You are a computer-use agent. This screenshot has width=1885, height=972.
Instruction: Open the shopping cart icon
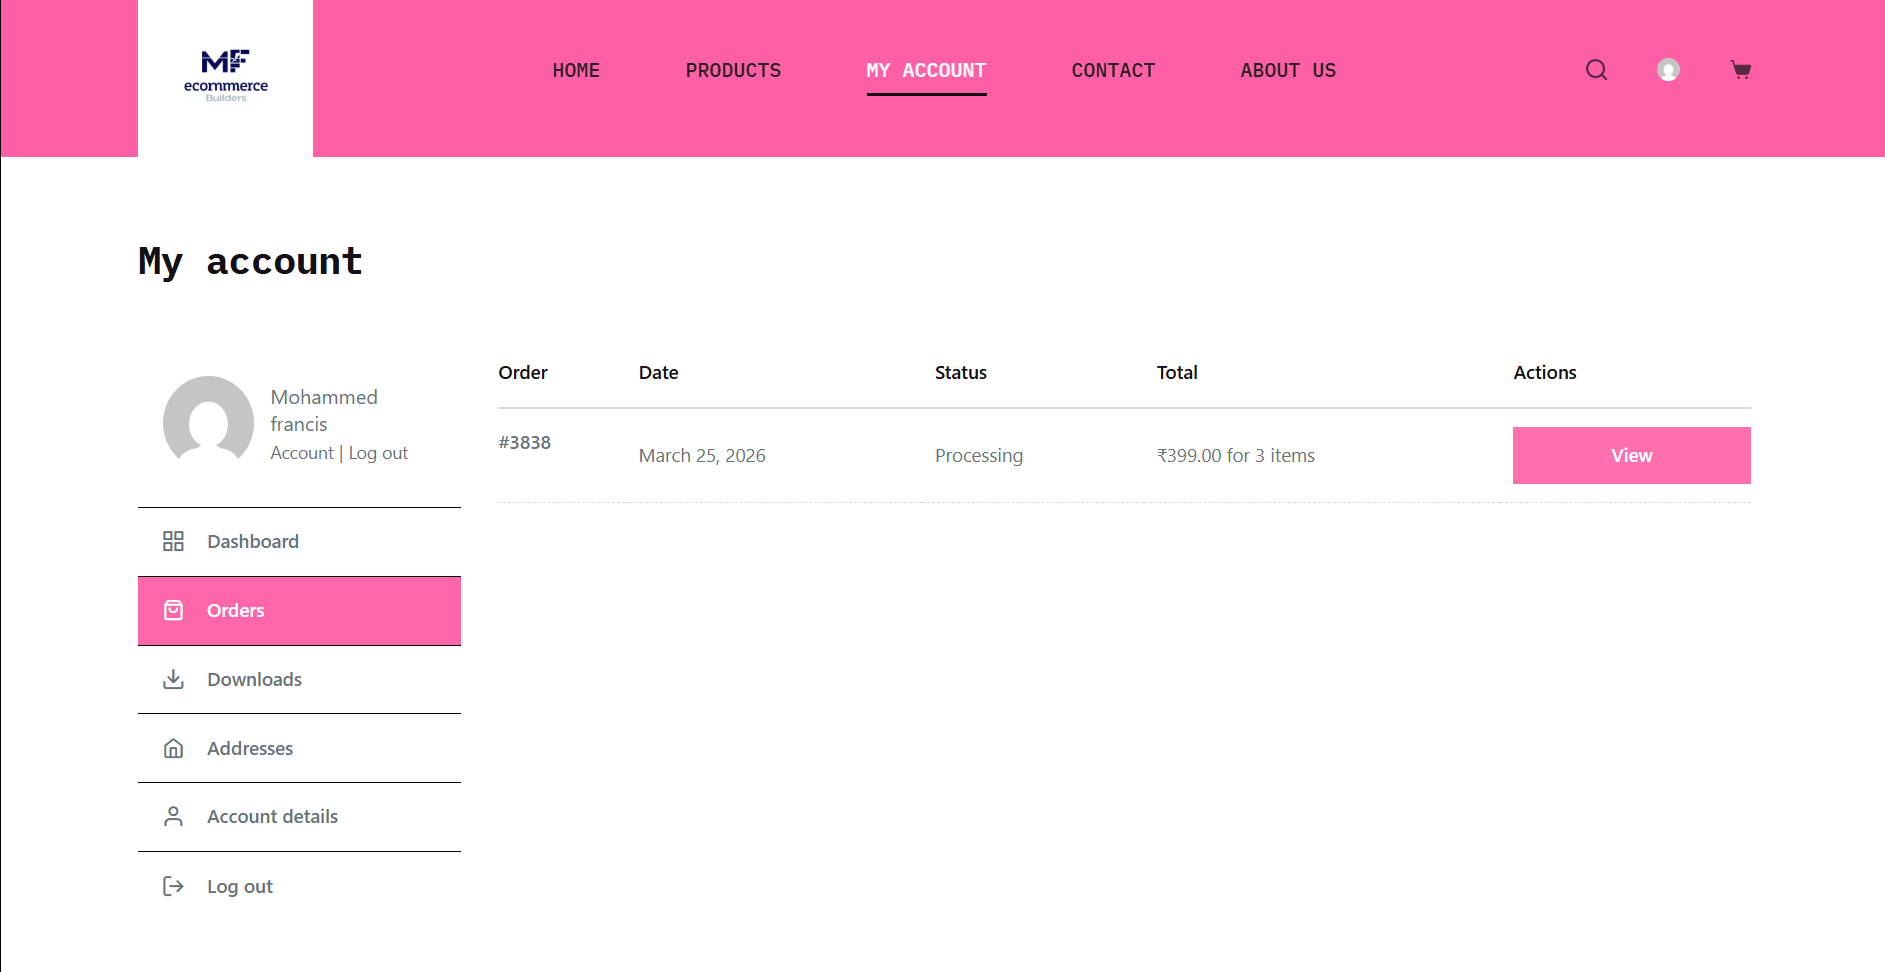click(1740, 70)
